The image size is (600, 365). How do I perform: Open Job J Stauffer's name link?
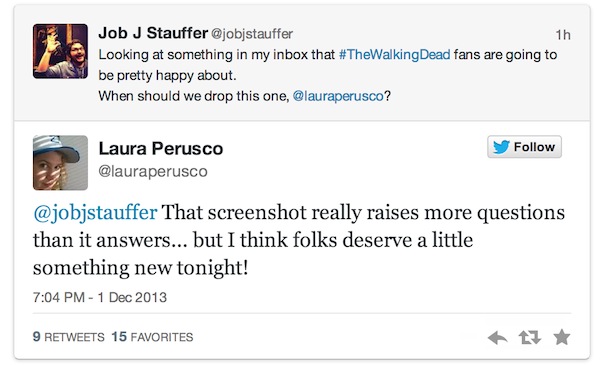click(153, 33)
